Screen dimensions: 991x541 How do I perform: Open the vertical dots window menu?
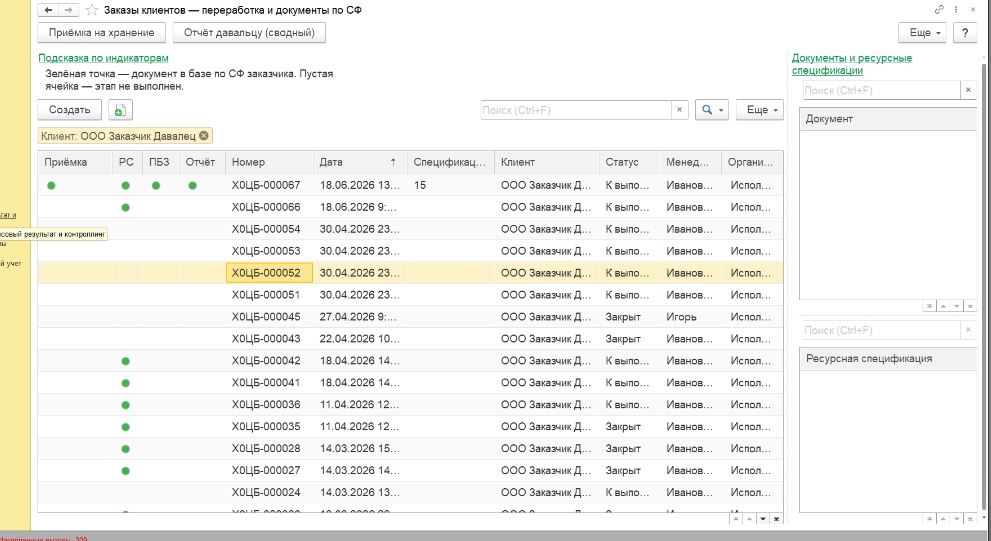coord(956,9)
